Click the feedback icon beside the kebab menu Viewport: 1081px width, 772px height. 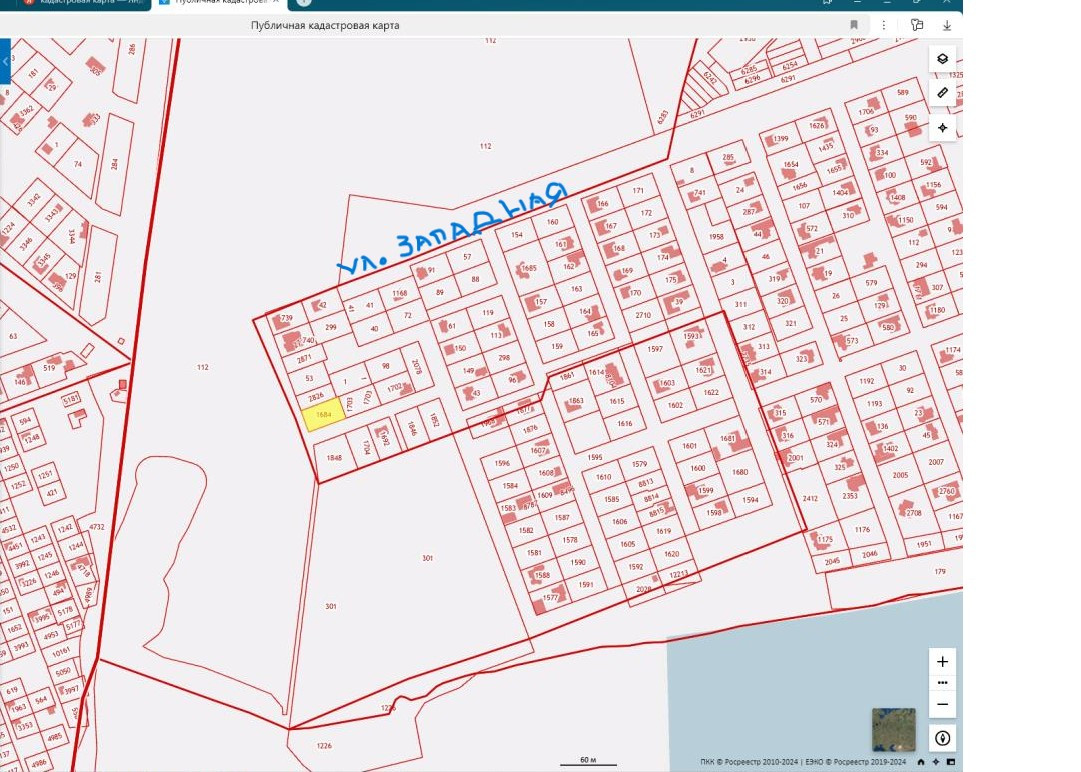tap(916, 25)
